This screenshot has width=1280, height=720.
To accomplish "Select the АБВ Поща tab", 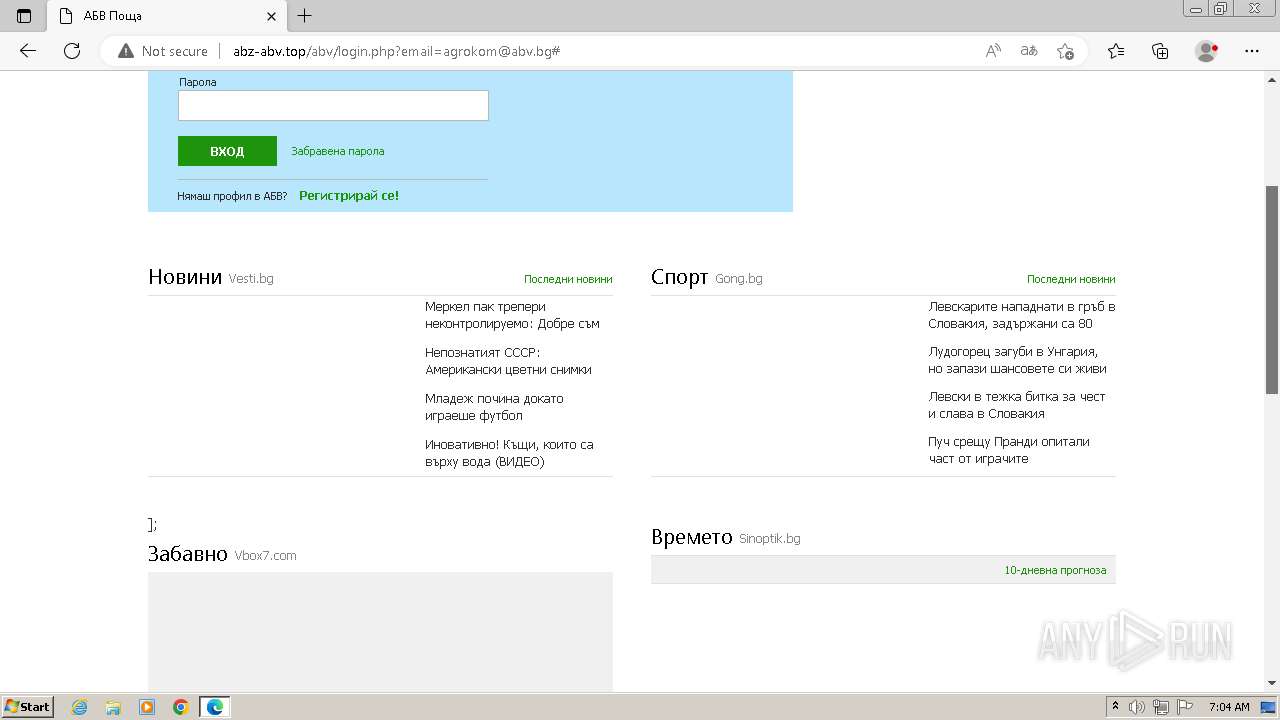I will [166, 16].
